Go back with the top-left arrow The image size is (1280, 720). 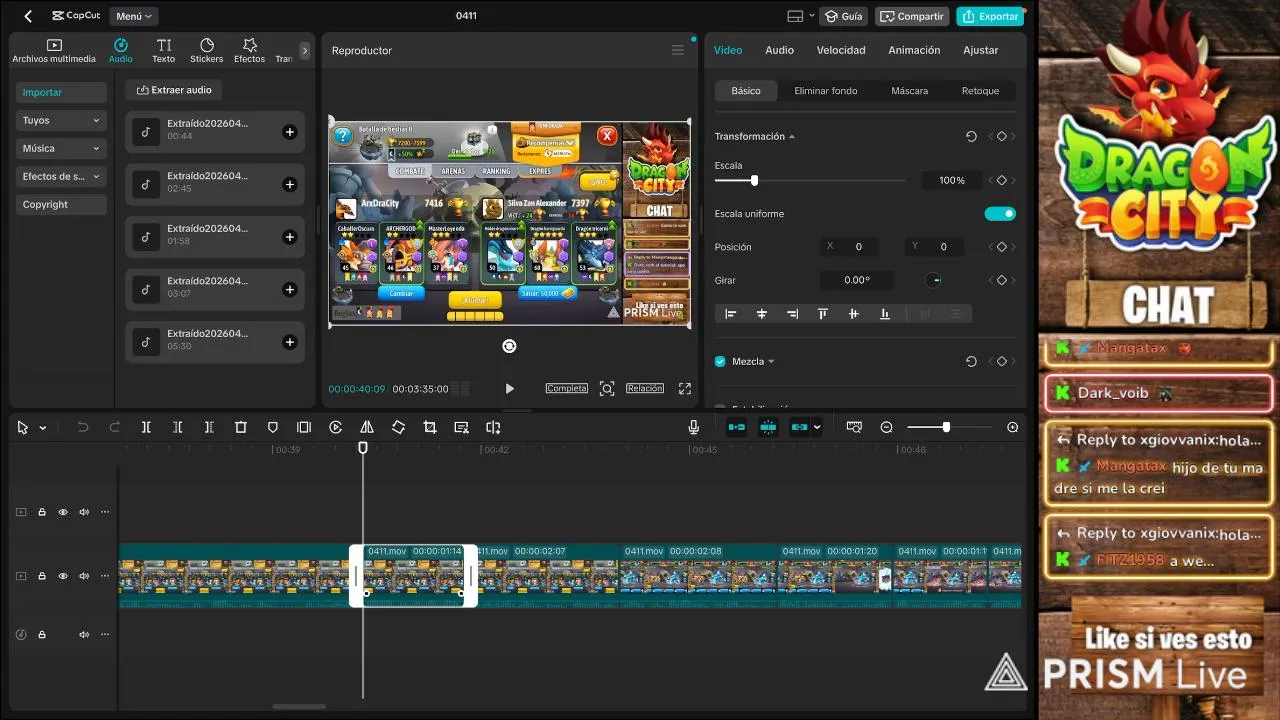[x=28, y=16]
